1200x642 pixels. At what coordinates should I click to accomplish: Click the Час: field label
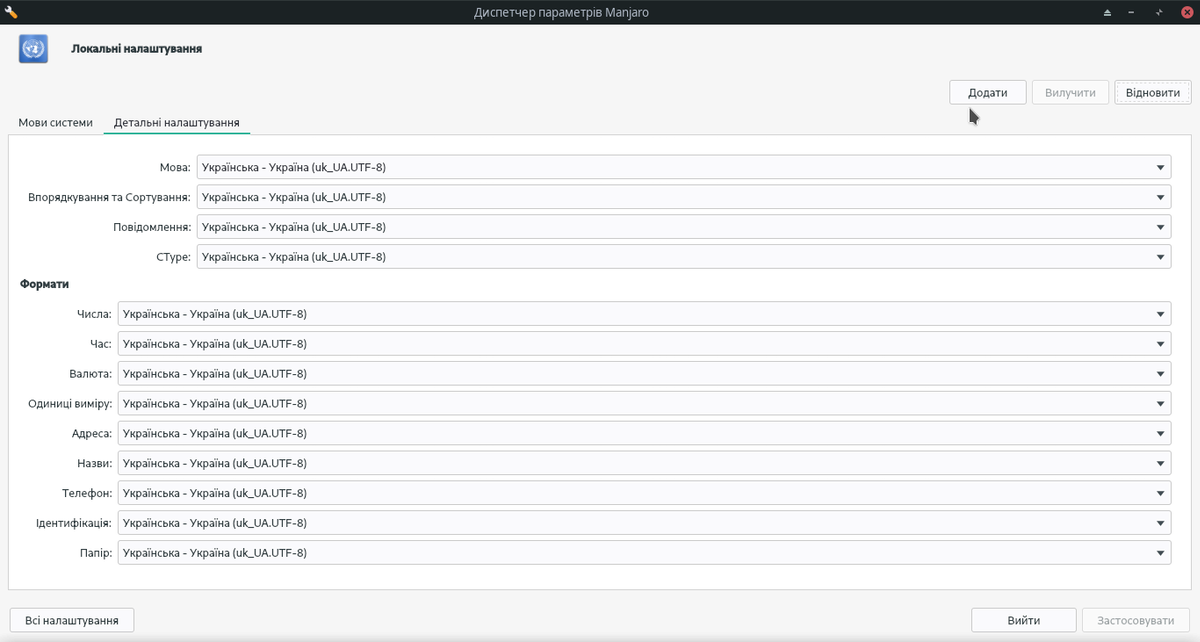click(x=101, y=344)
